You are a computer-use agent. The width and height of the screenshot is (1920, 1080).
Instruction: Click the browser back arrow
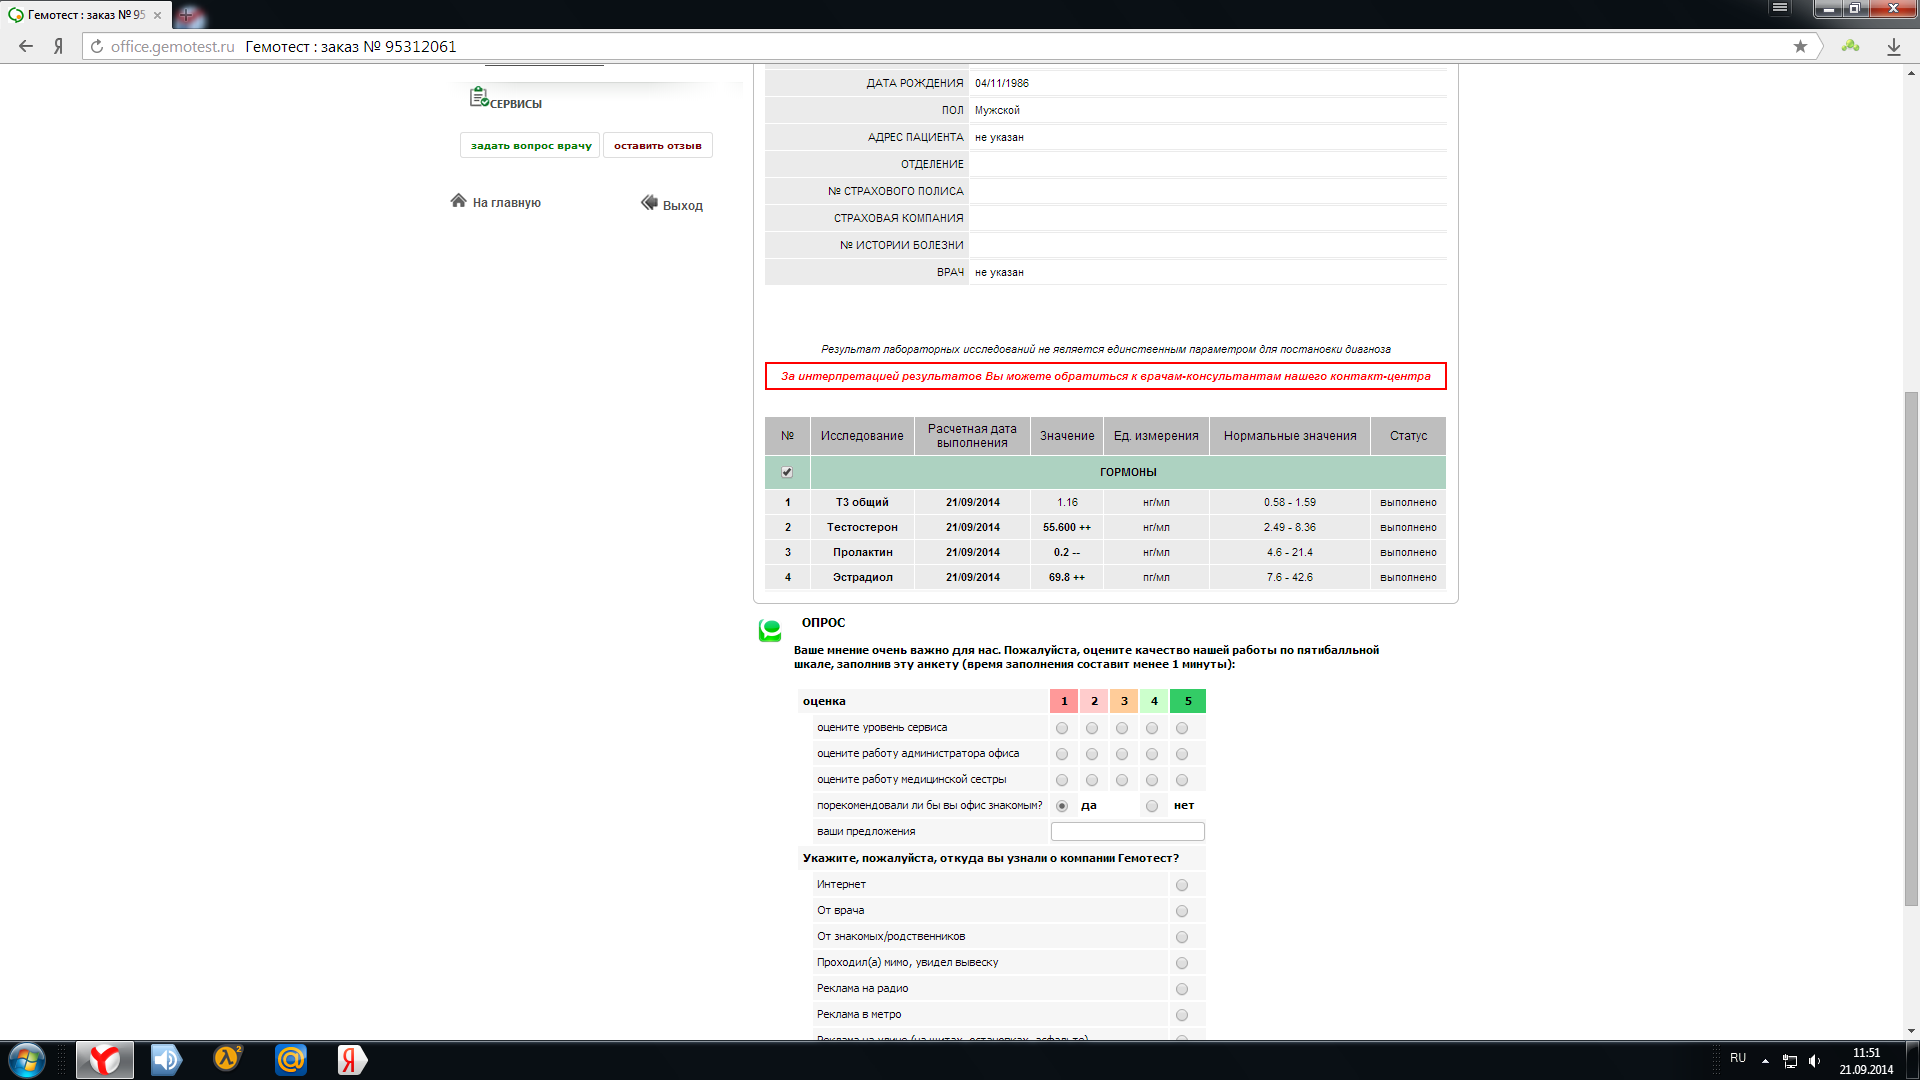[26, 46]
